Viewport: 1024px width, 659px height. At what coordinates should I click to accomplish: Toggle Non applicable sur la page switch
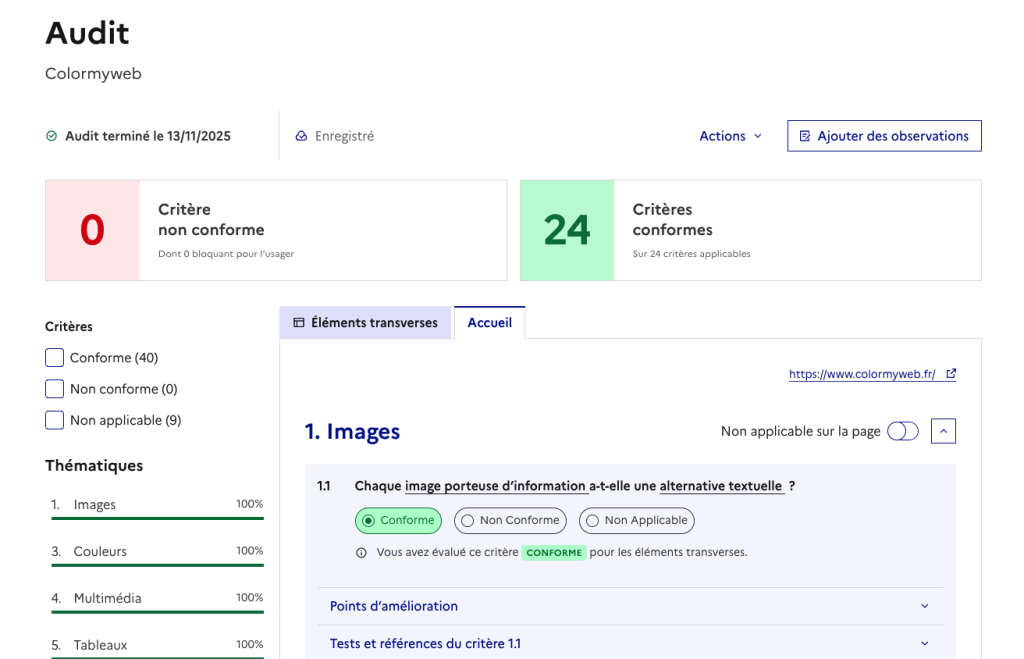tap(902, 431)
